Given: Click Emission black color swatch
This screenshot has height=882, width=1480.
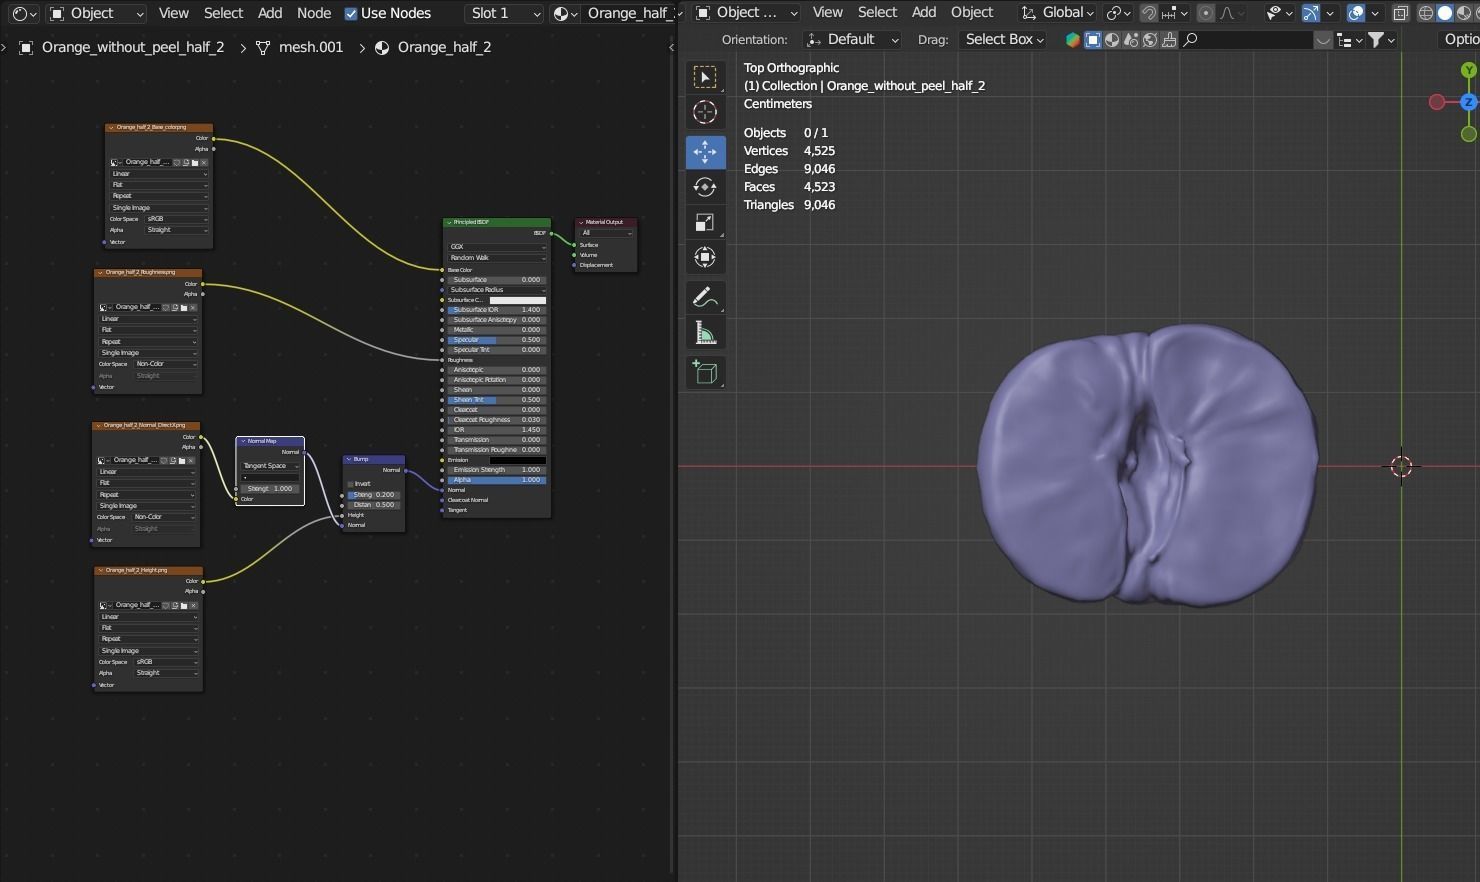Looking at the screenshot, I should click(x=518, y=460).
